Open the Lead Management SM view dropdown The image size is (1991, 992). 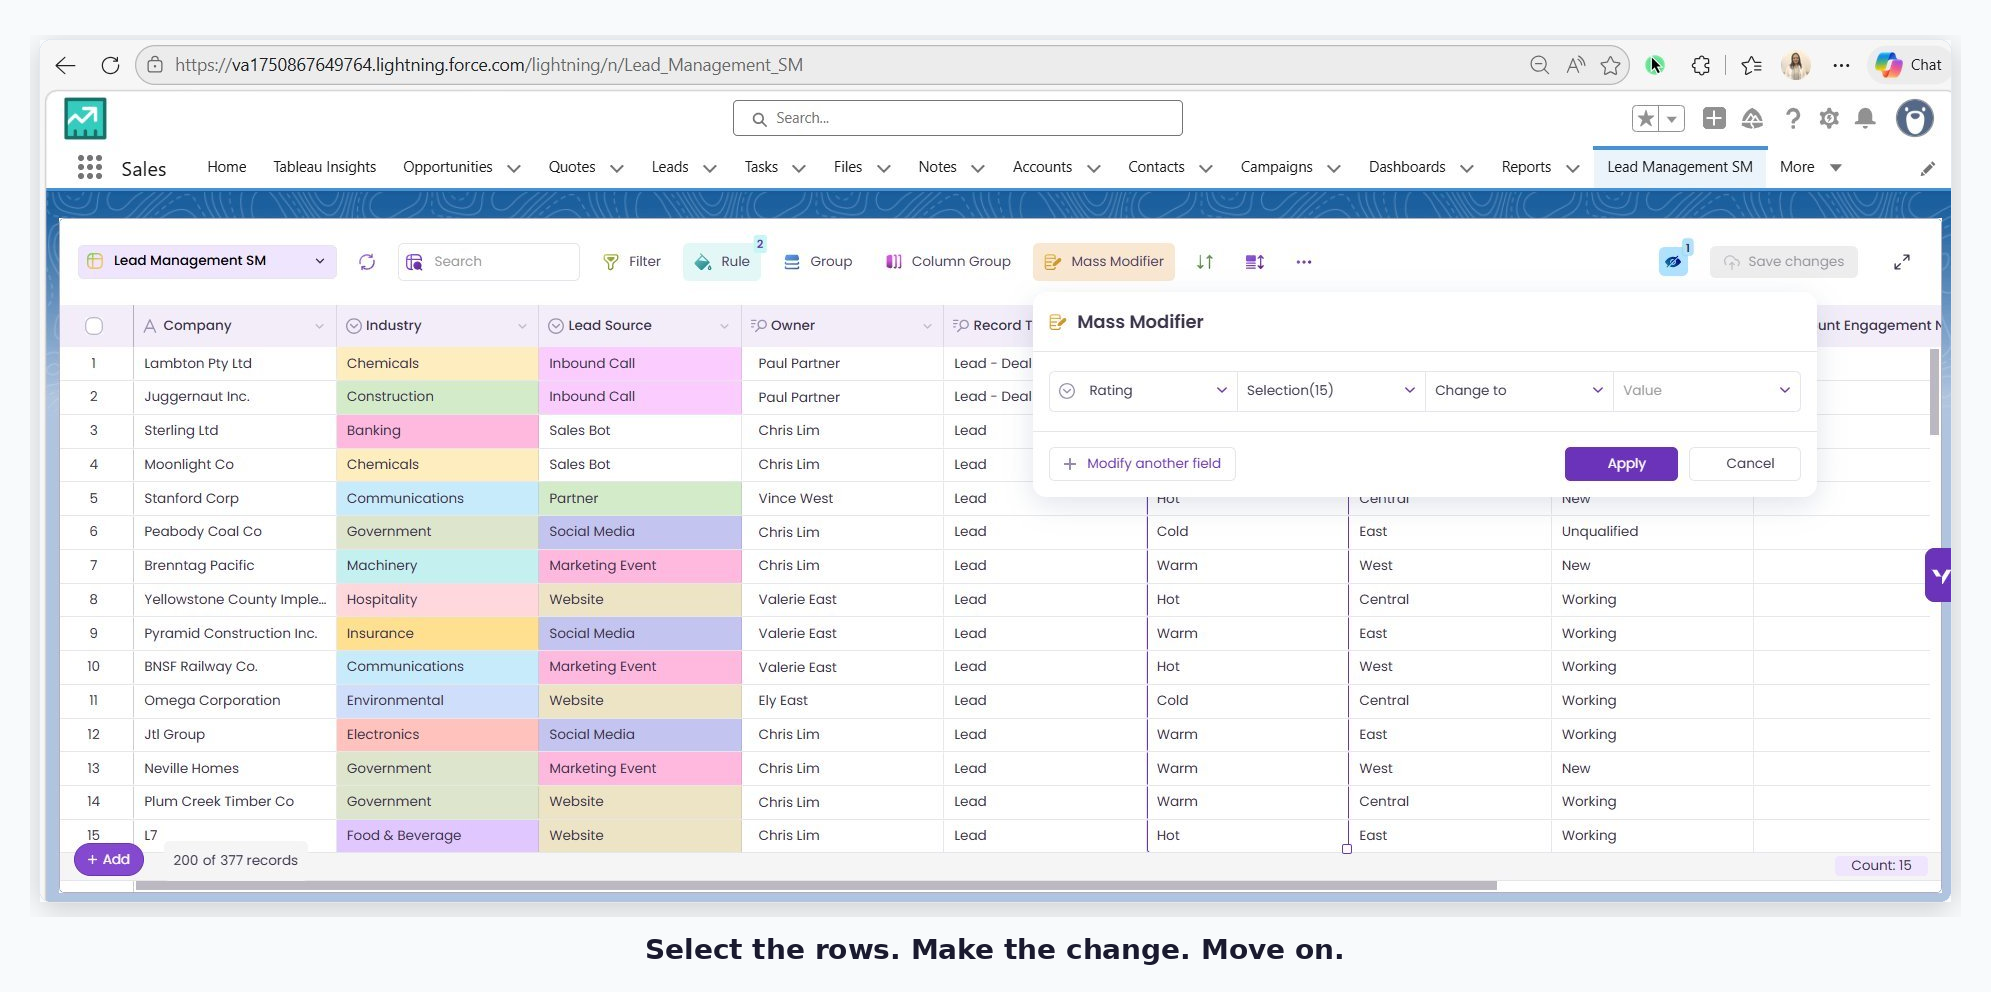(206, 261)
